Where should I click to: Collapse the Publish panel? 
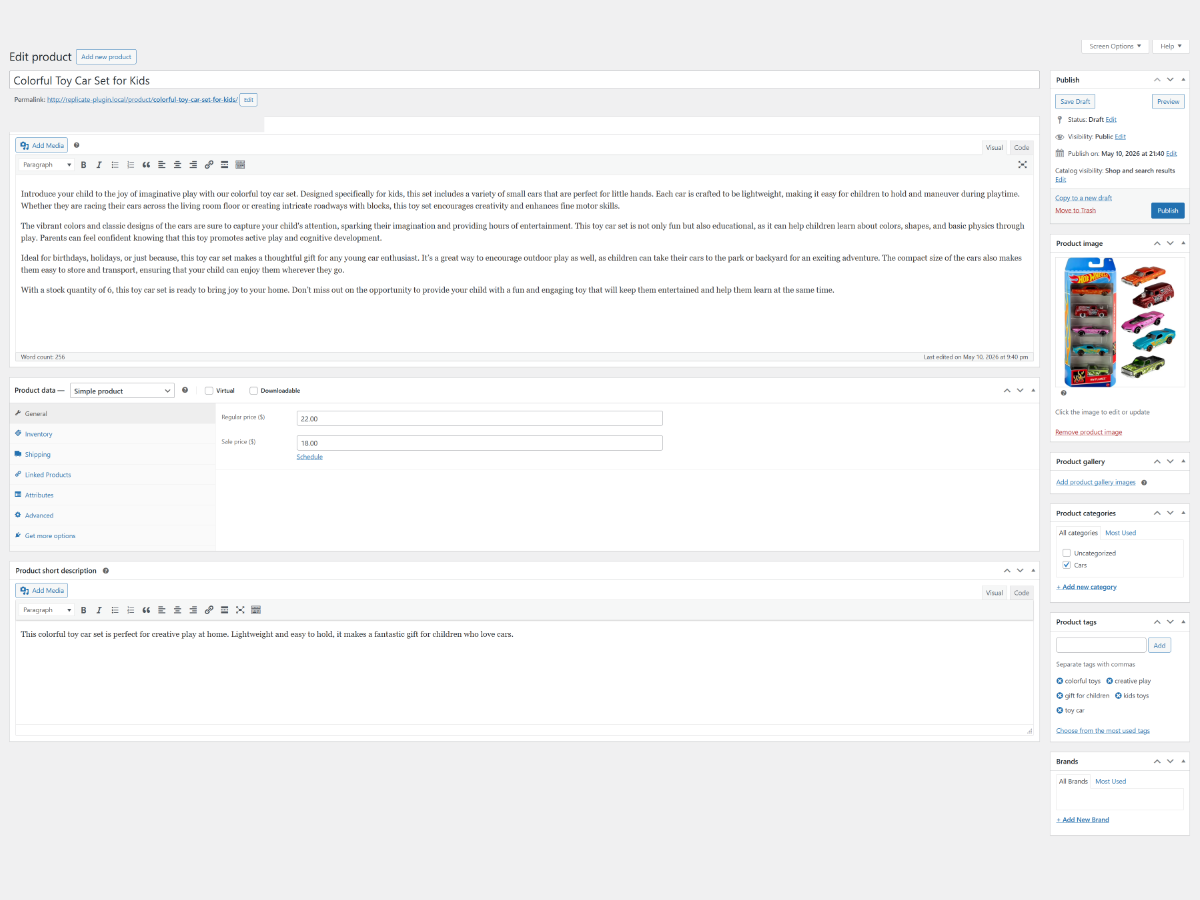pyautogui.click(x=1184, y=79)
